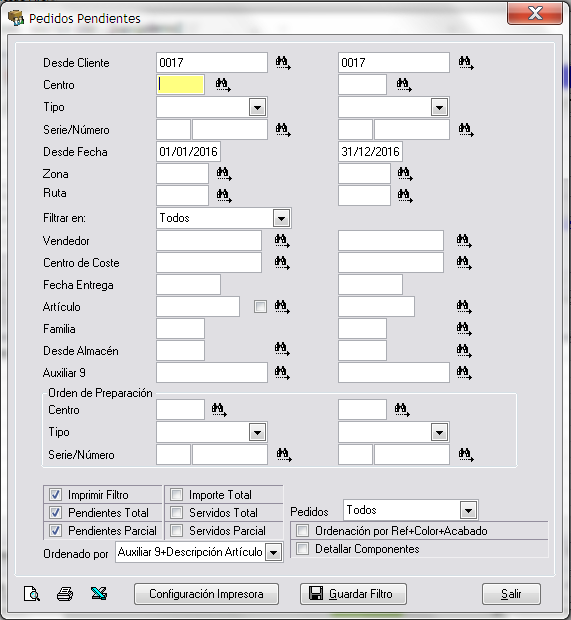571x620 pixels.
Task: Click binoculars lookup next to yellow Centro field
Action: (x=223, y=85)
